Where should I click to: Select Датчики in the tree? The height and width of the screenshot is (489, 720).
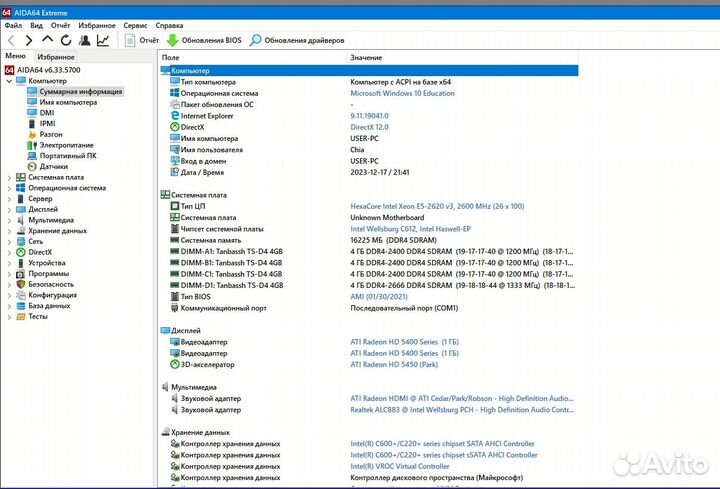tap(54, 166)
